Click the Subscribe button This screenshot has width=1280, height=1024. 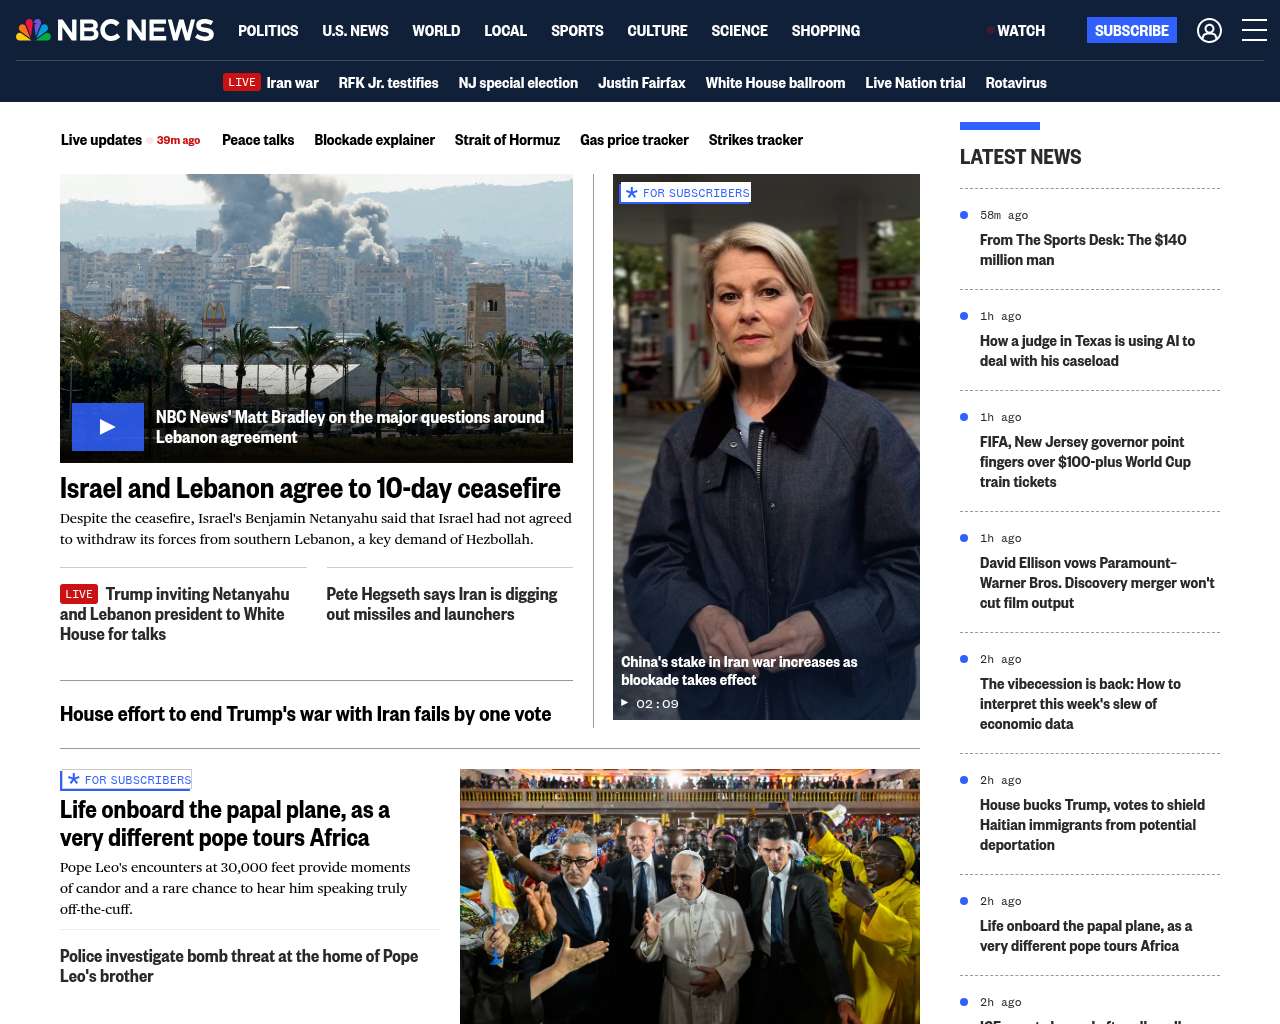point(1131,31)
